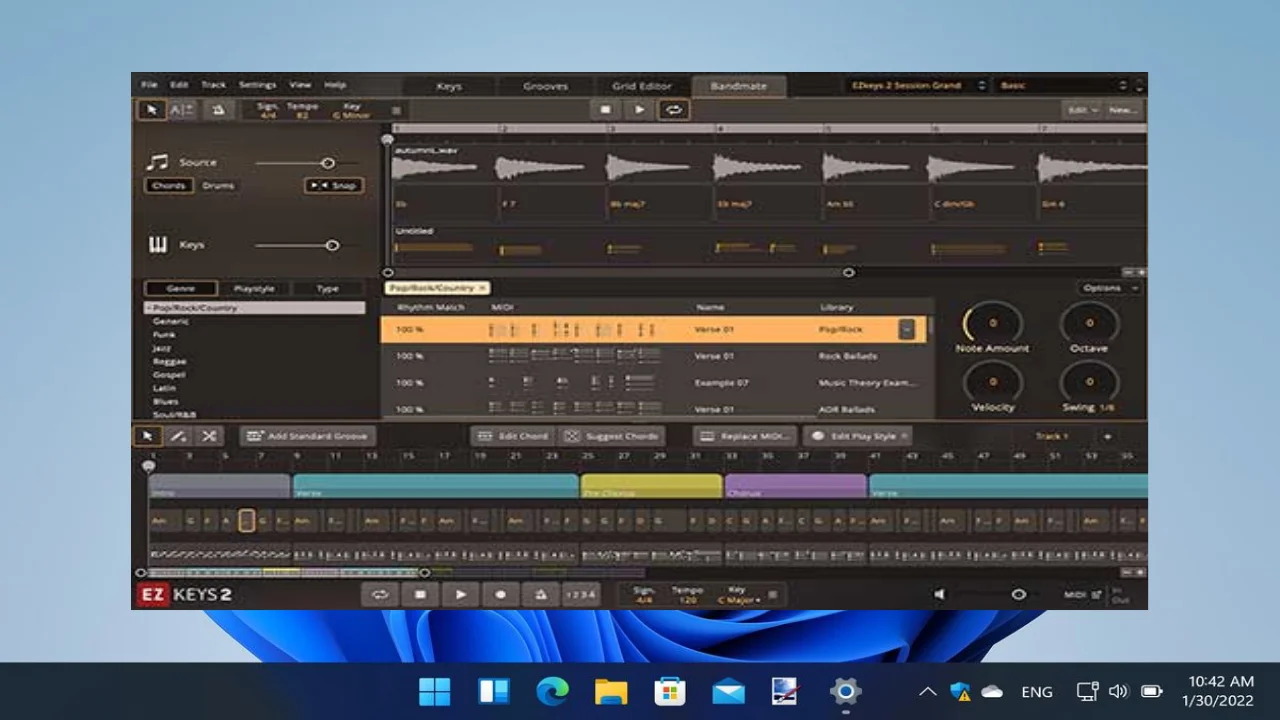Toggle the Snap button
1280x720 pixels.
click(333, 186)
